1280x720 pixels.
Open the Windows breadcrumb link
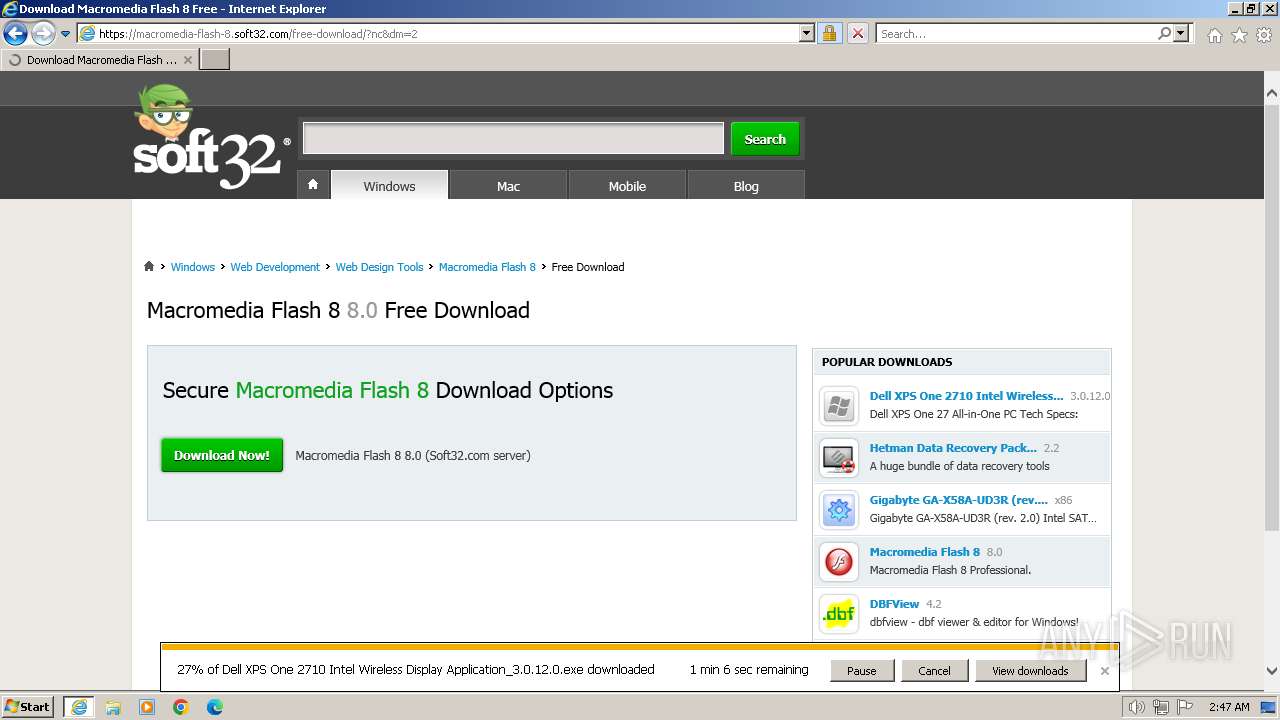click(192, 267)
